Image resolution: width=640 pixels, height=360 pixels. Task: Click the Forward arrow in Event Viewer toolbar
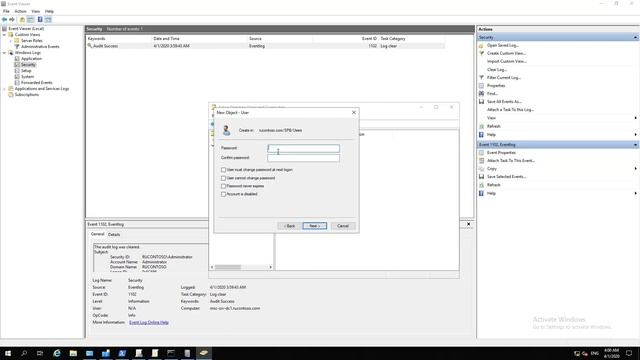[12, 20]
